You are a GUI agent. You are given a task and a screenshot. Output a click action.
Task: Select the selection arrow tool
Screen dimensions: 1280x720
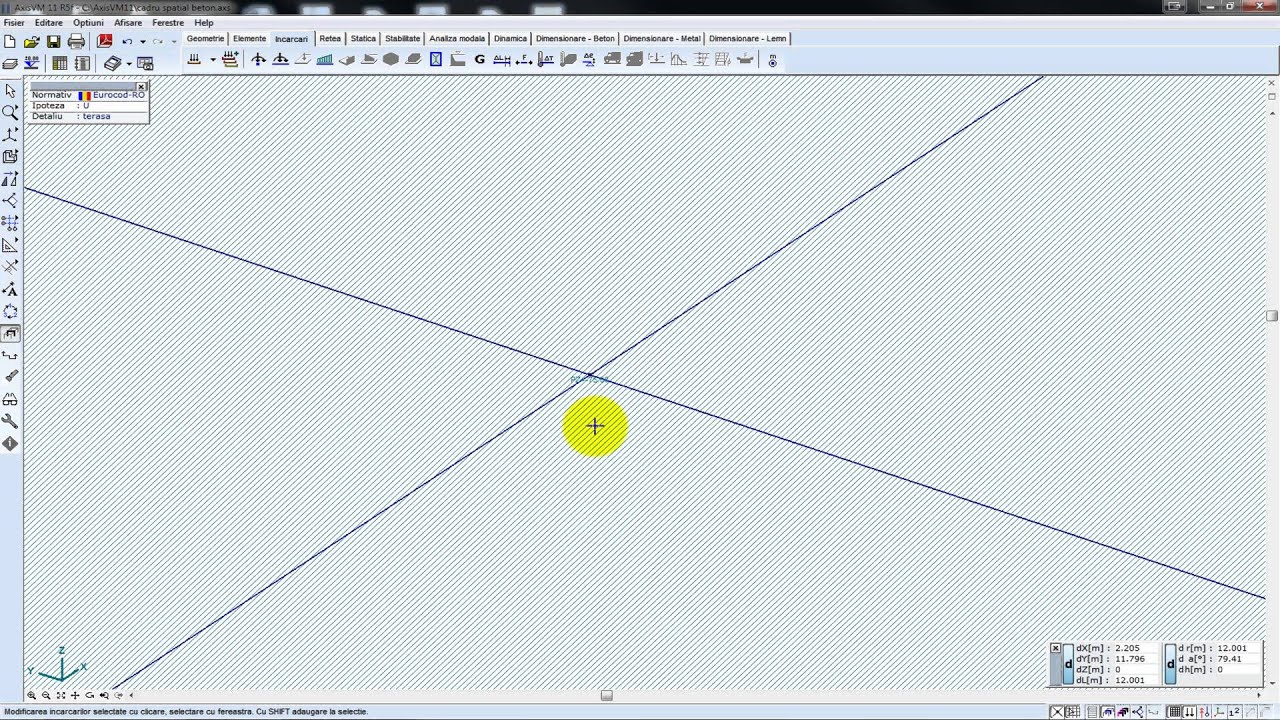tap(10, 91)
